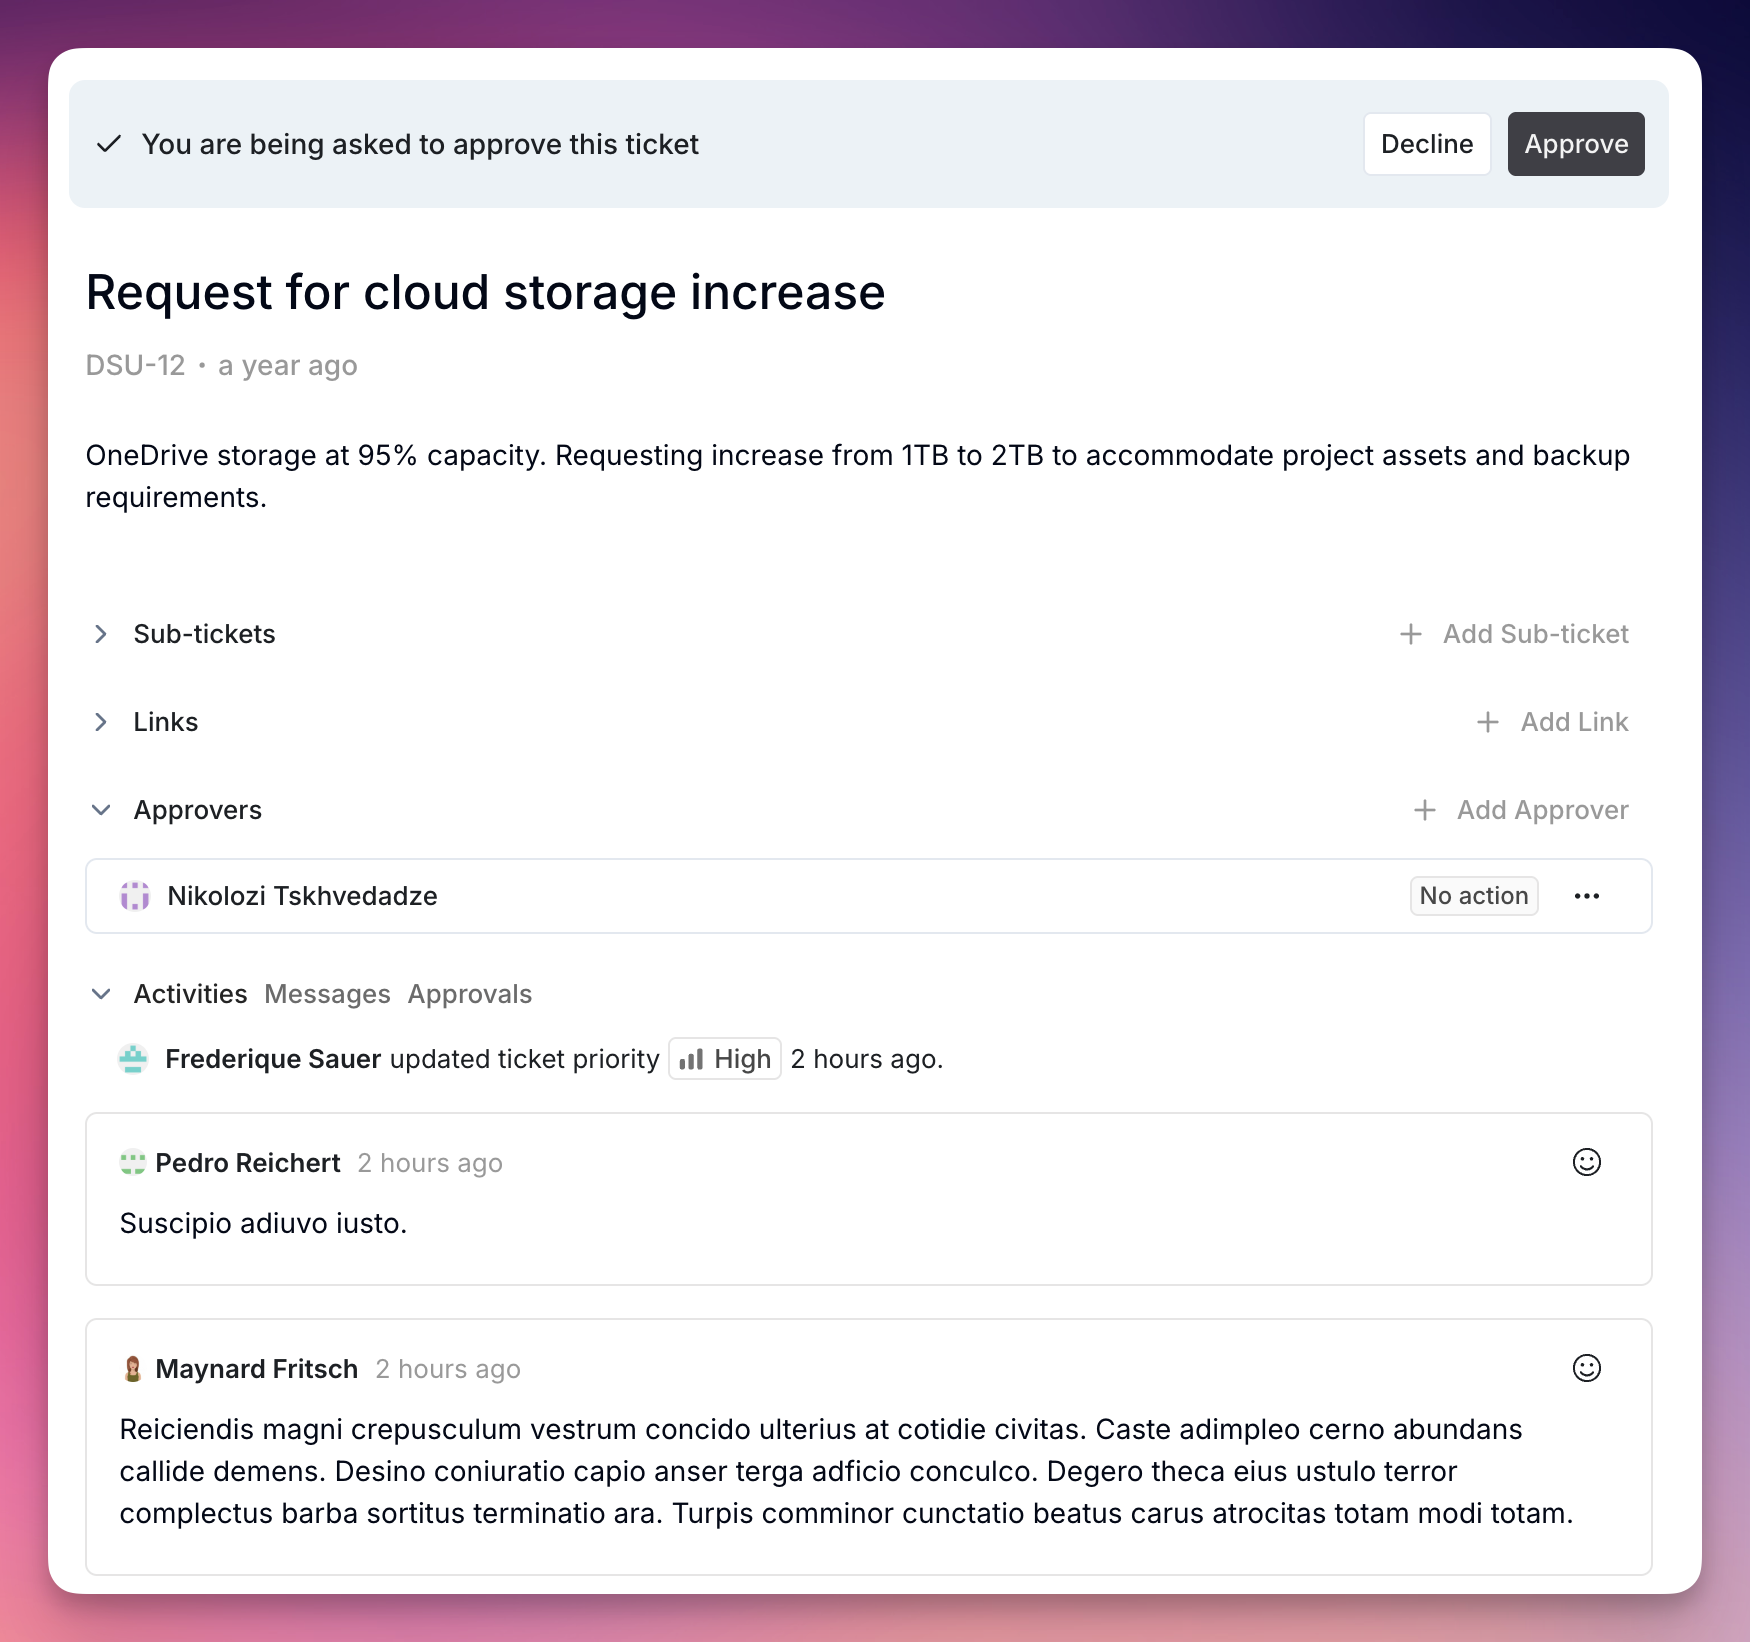Image resolution: width=1750 pixels, height=1642 pixels.
Task: Click the plus icon beside Add Approver
Action: pos(1425,810)
